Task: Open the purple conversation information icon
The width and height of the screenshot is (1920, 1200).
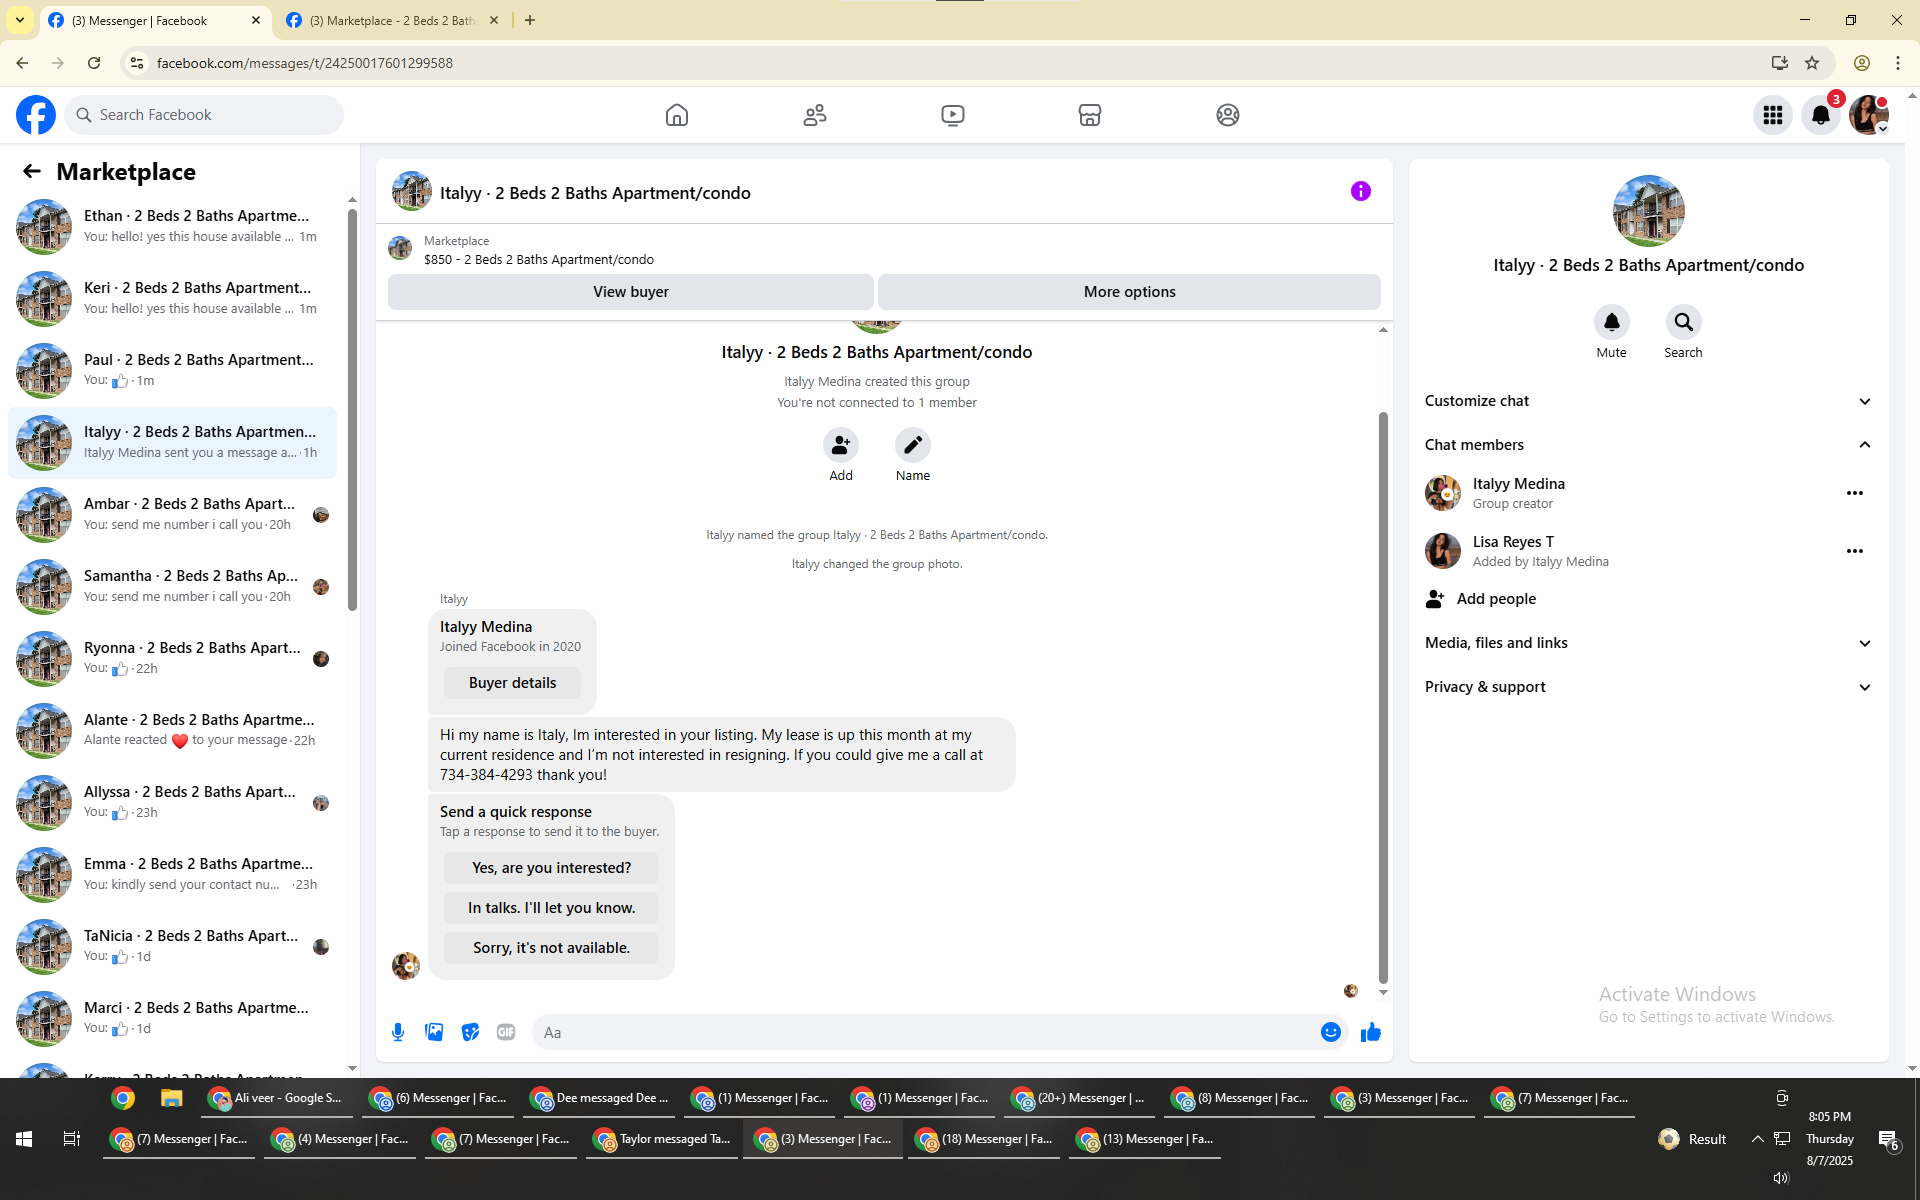Action: pos(1361,191)
